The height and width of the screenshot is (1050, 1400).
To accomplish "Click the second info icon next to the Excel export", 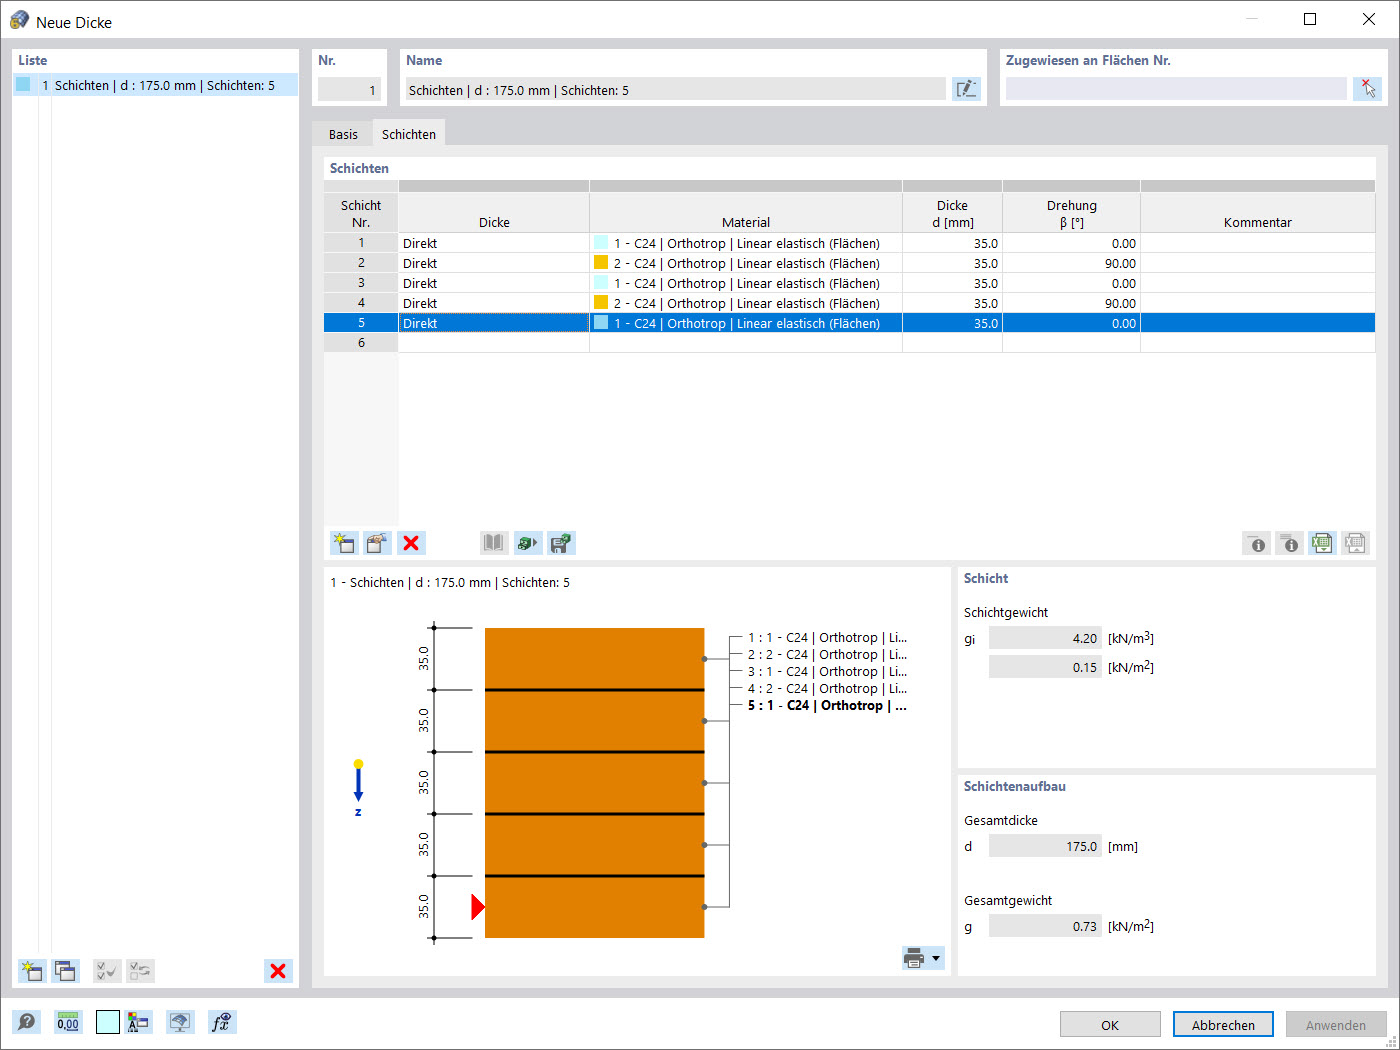I will click(x=1290, y=543).
